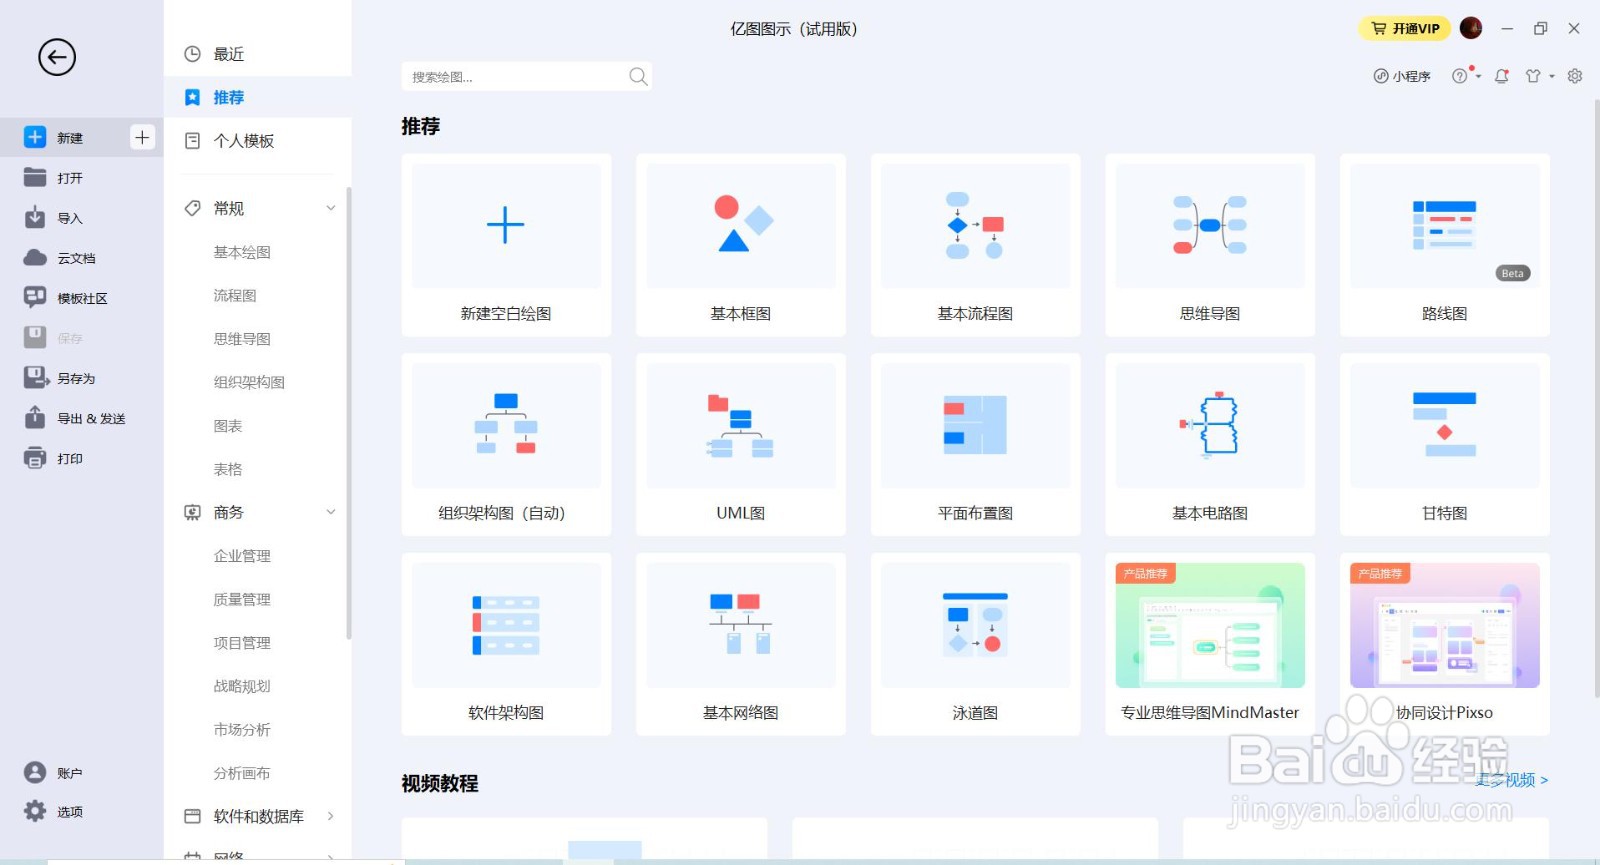Click the user avatar in title bar
Screen dimensions: 1600x865
tap(1471, 28)
